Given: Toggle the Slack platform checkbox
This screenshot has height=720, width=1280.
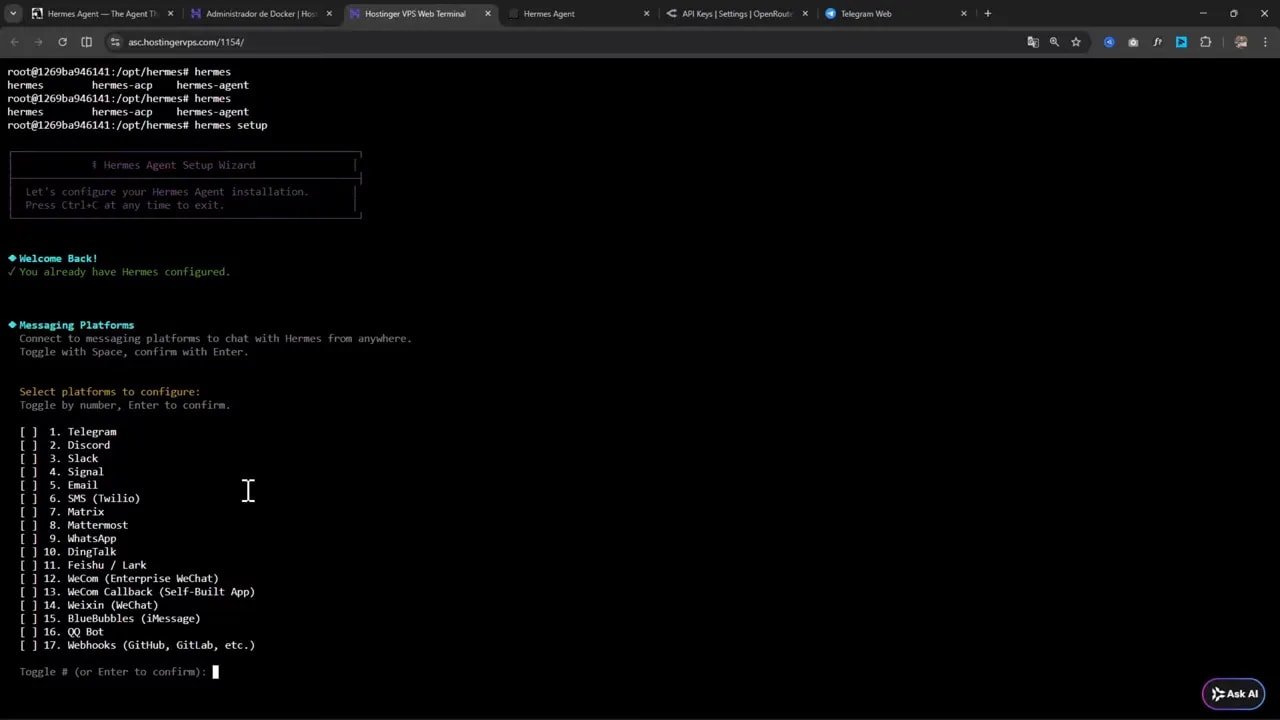Looking at the screenshot, I should pyautogui.click(x=28, y=459).
